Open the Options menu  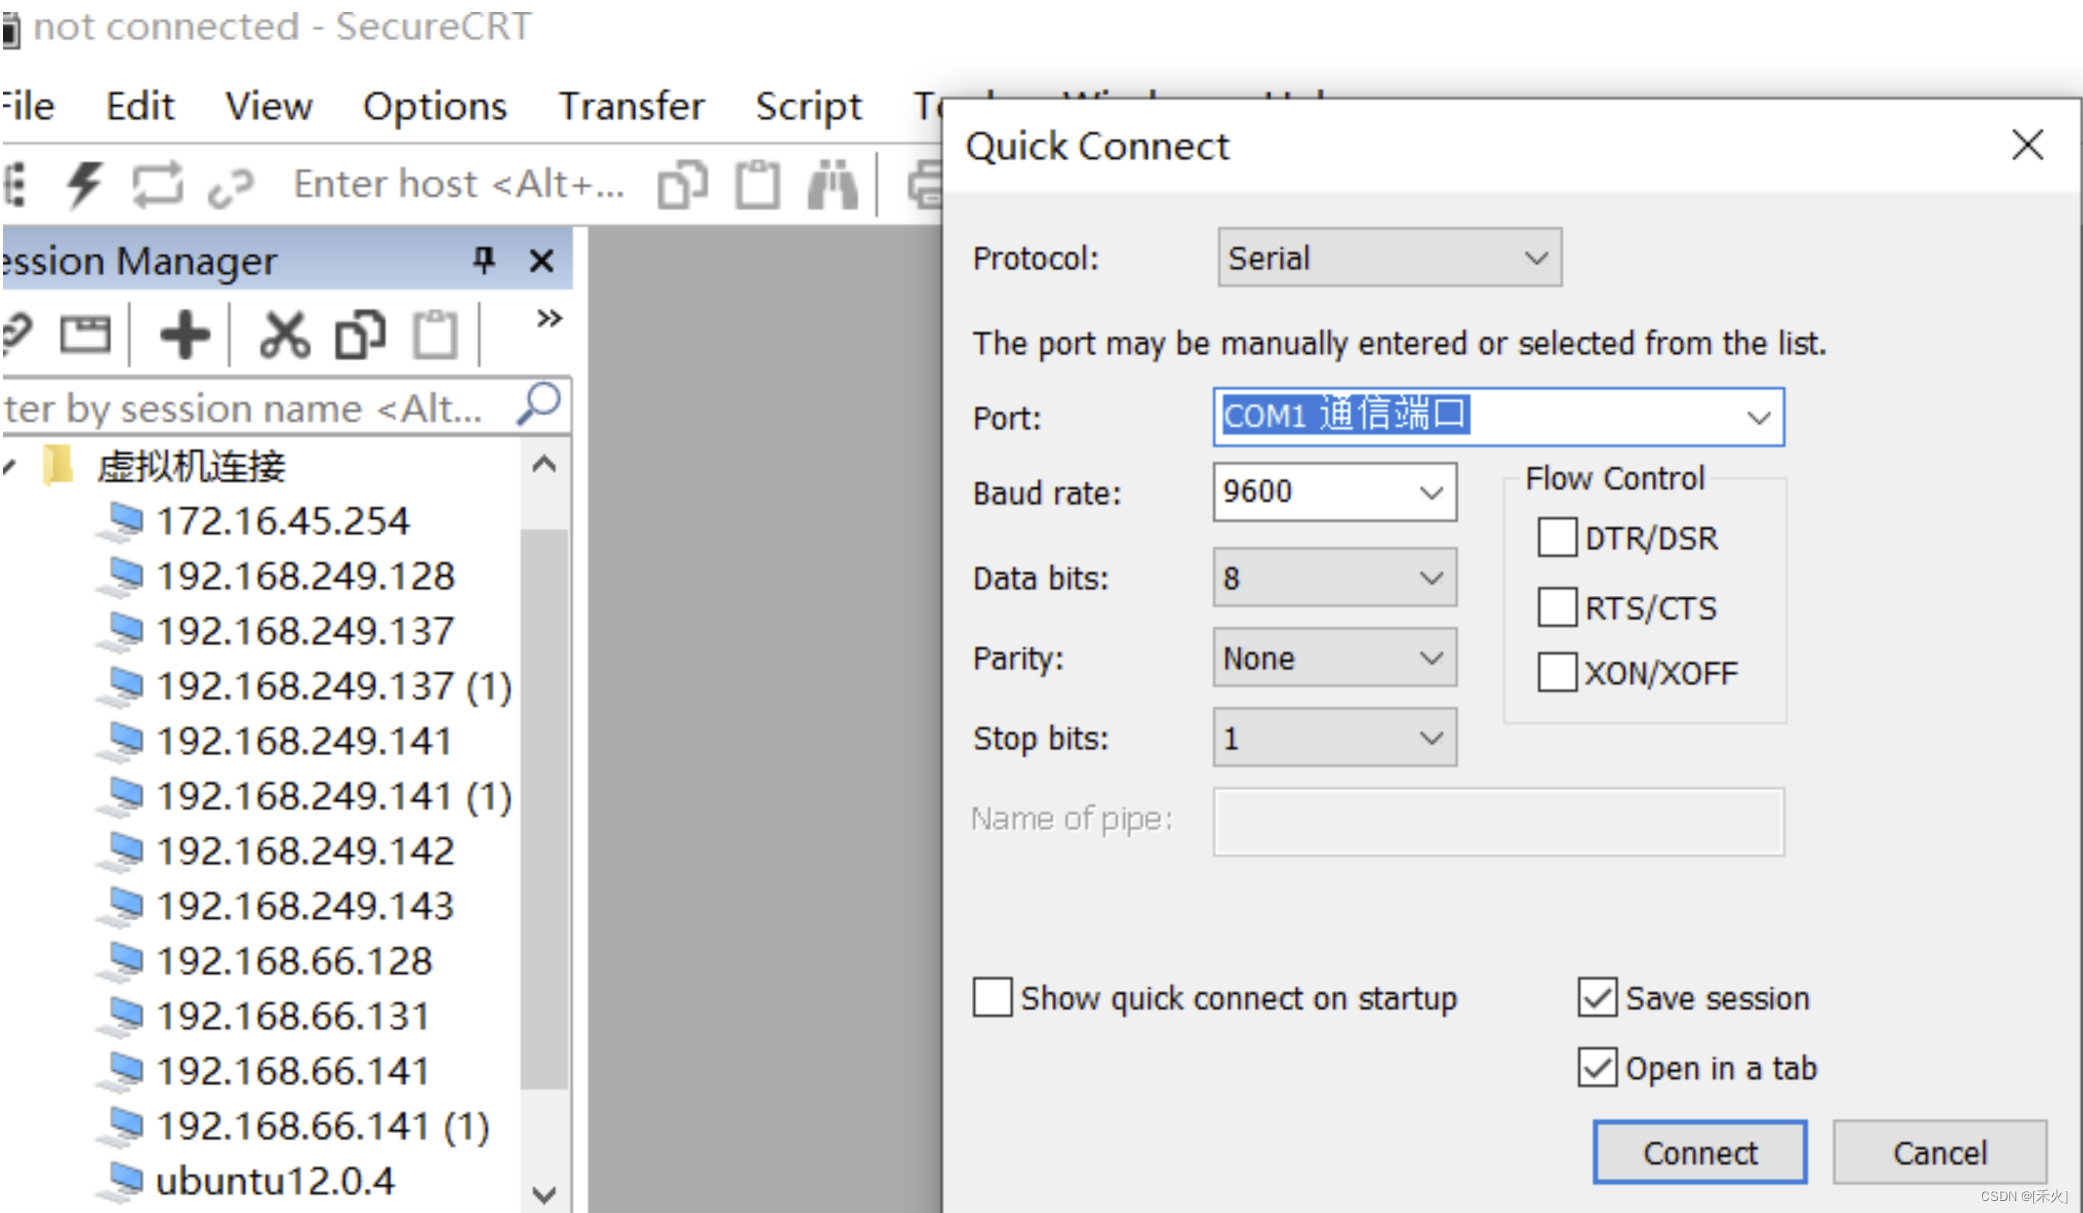click(434, 106)
